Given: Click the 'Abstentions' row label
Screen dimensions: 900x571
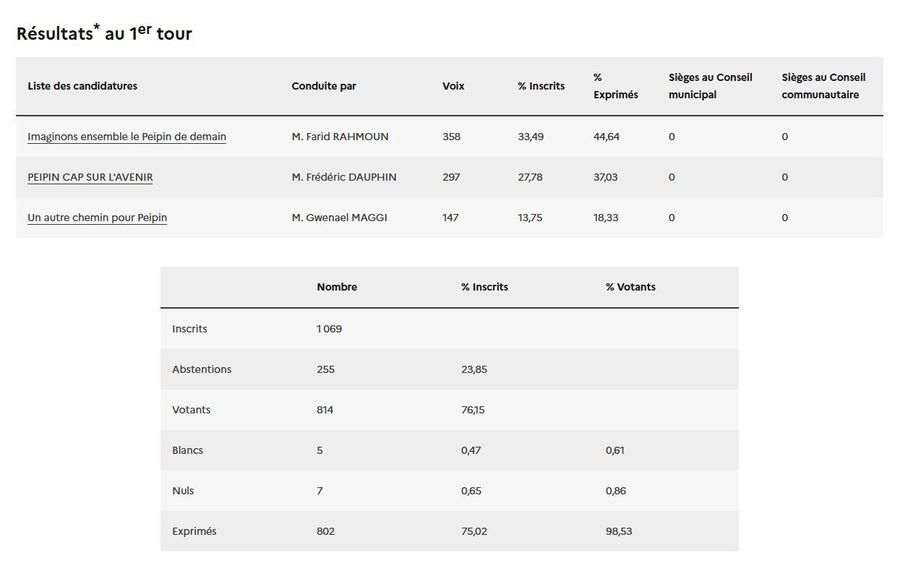Looking at the screenshot, I should (201, 369).
